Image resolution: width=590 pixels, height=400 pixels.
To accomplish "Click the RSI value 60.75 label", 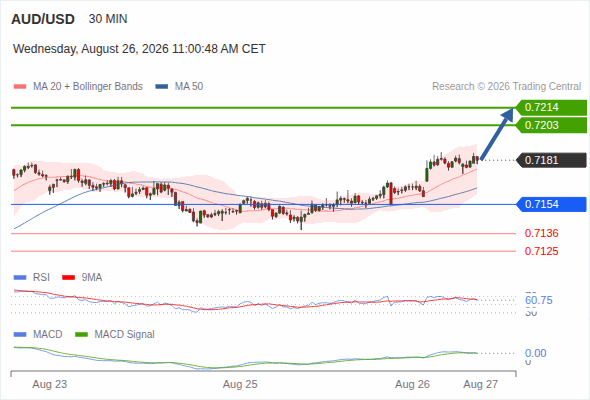I will [x=539, y=300].
